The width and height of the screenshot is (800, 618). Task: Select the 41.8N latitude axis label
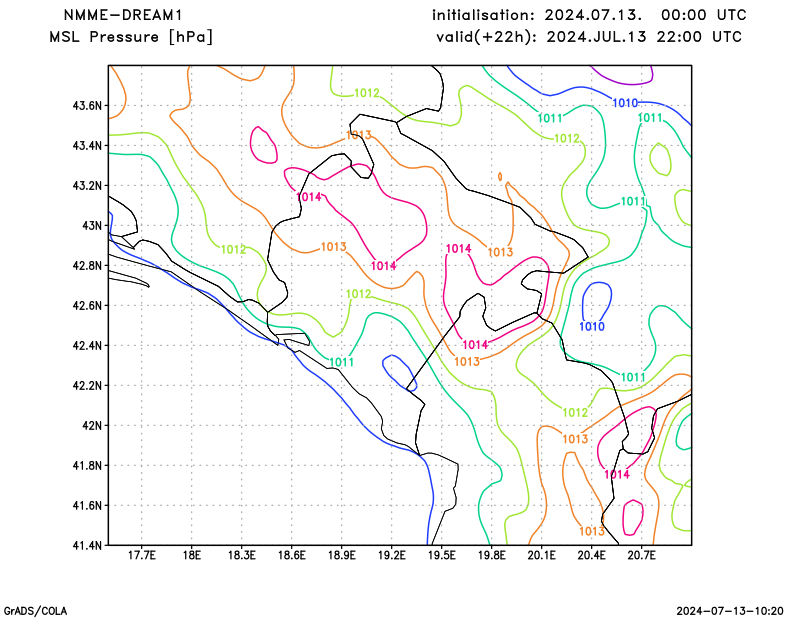click(x=88, y=465)
